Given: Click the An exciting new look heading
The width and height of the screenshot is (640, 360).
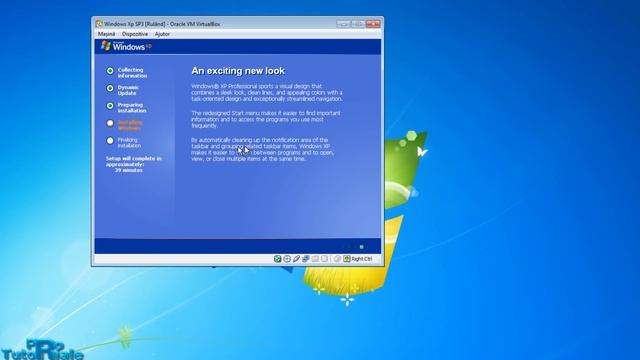Looking at the screenshot, I should point(238,71).
